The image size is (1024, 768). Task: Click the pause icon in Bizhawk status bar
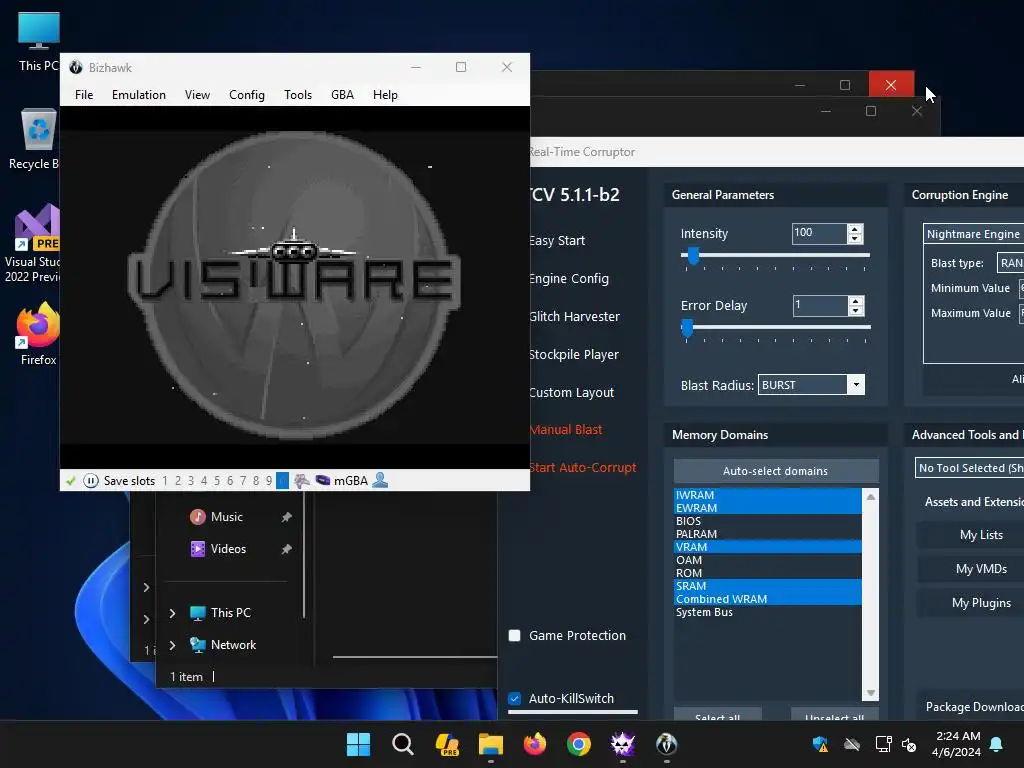(91, 481)
